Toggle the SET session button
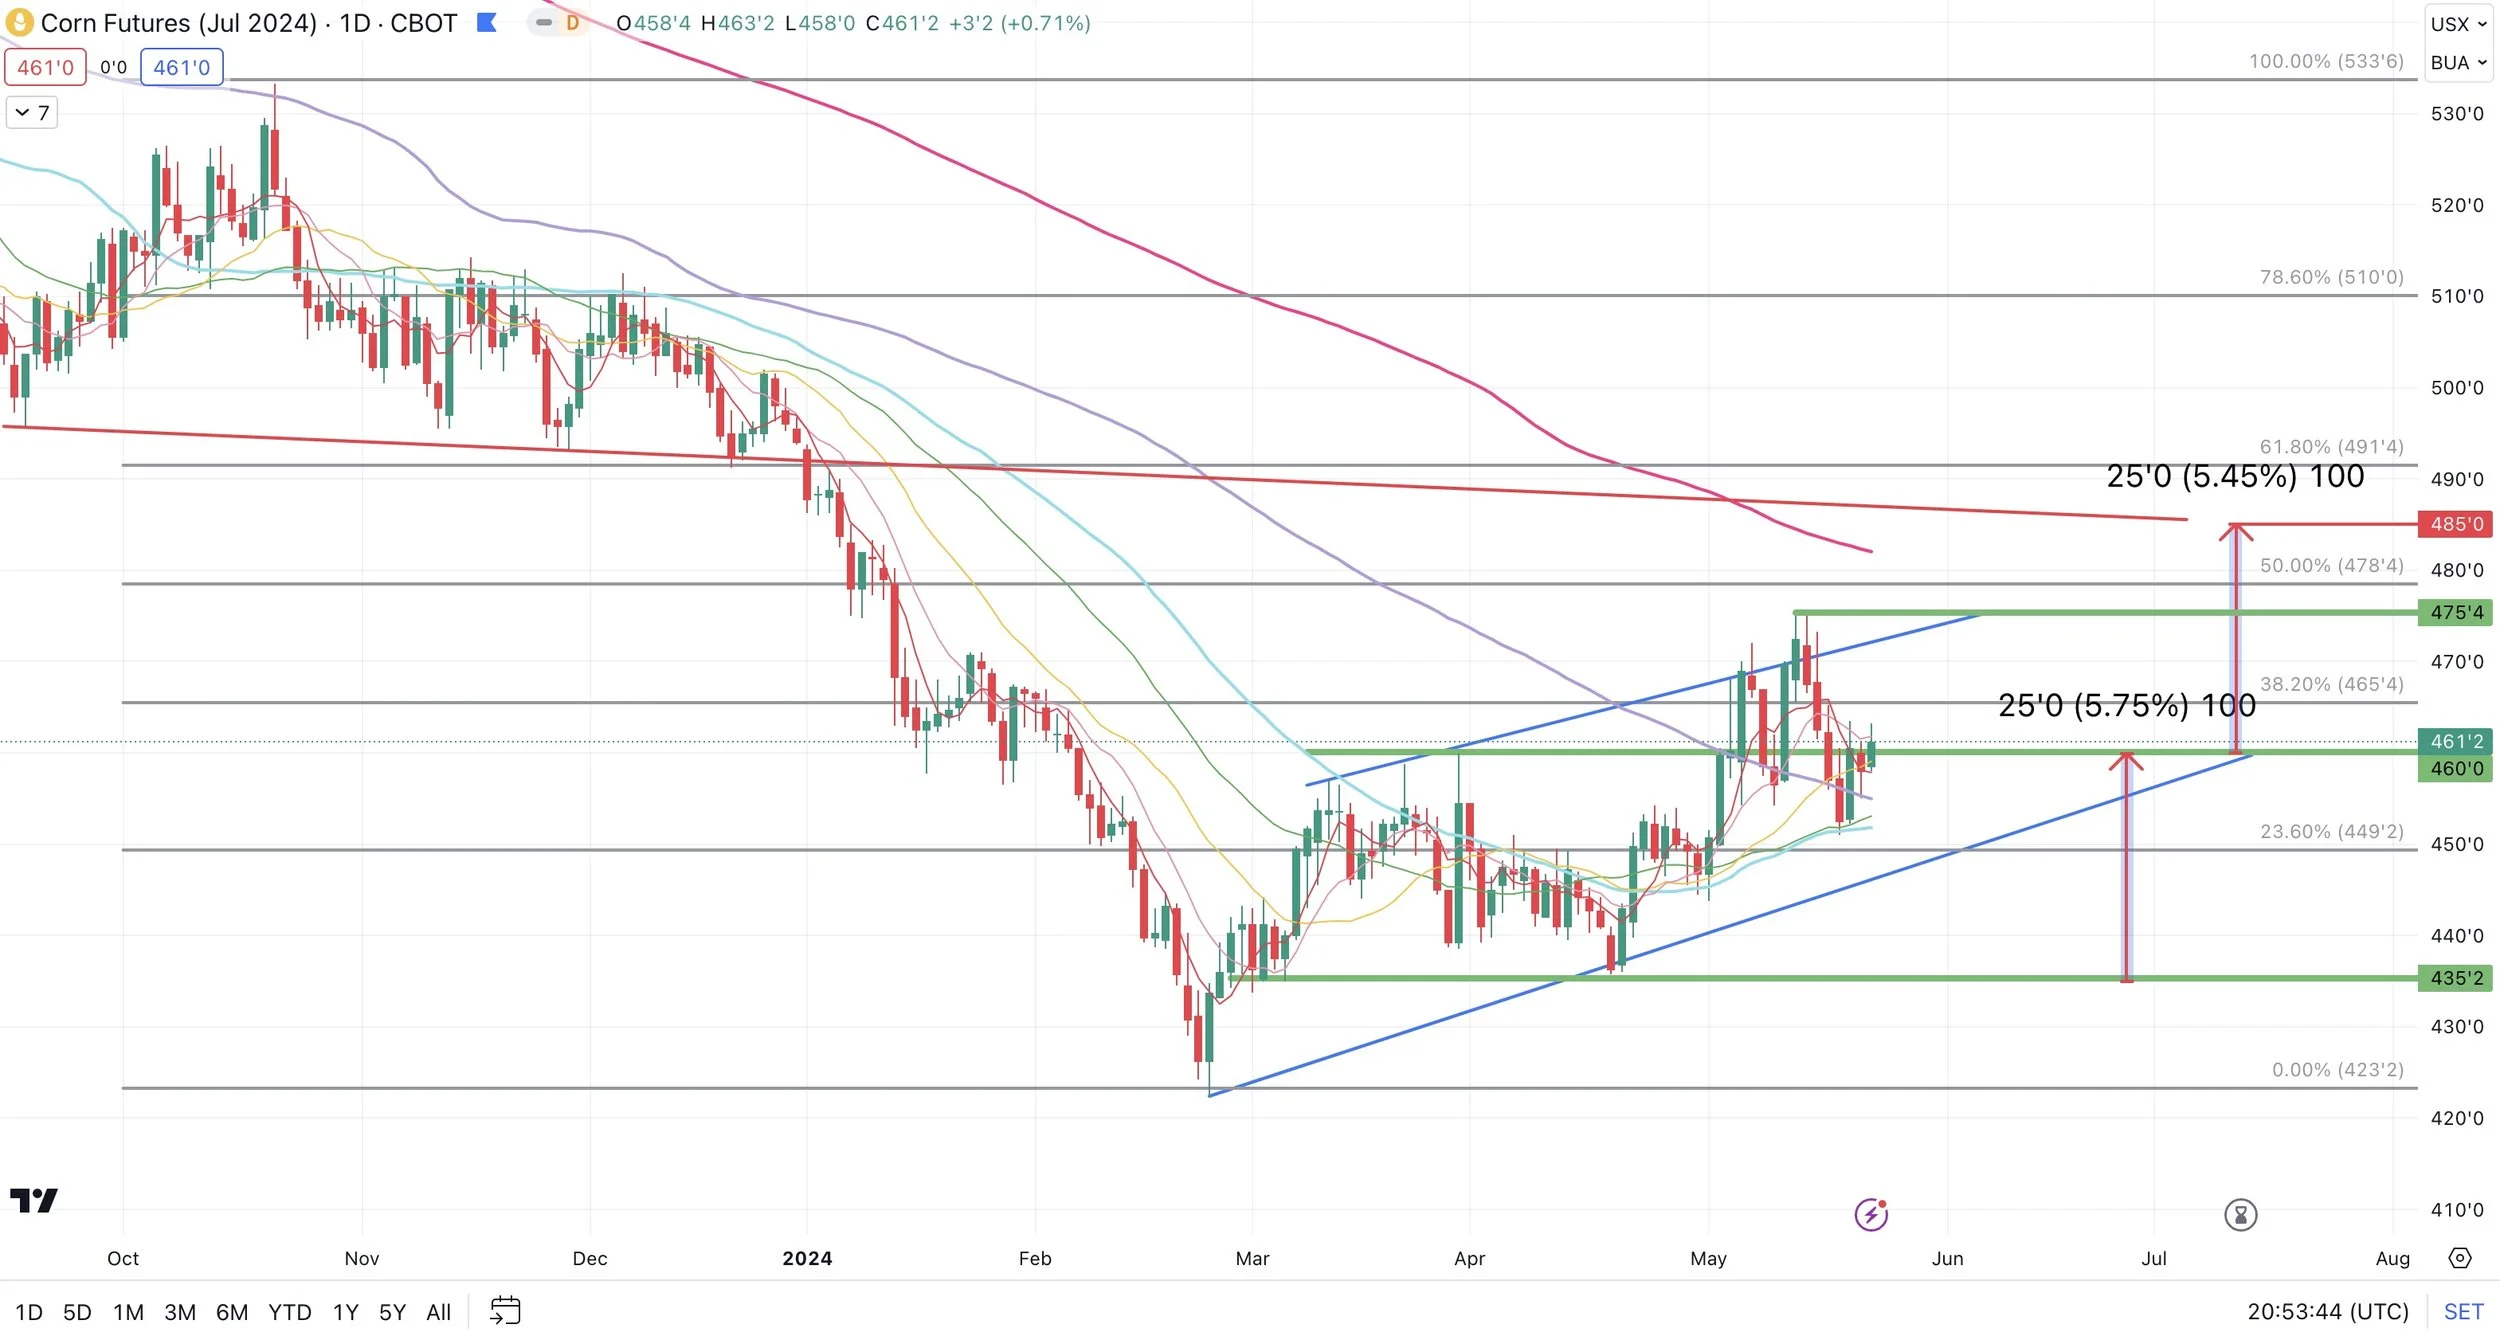The height and width of the screenshot is (1336, 2500). pyautogui.click(x=2463, y=1311)
